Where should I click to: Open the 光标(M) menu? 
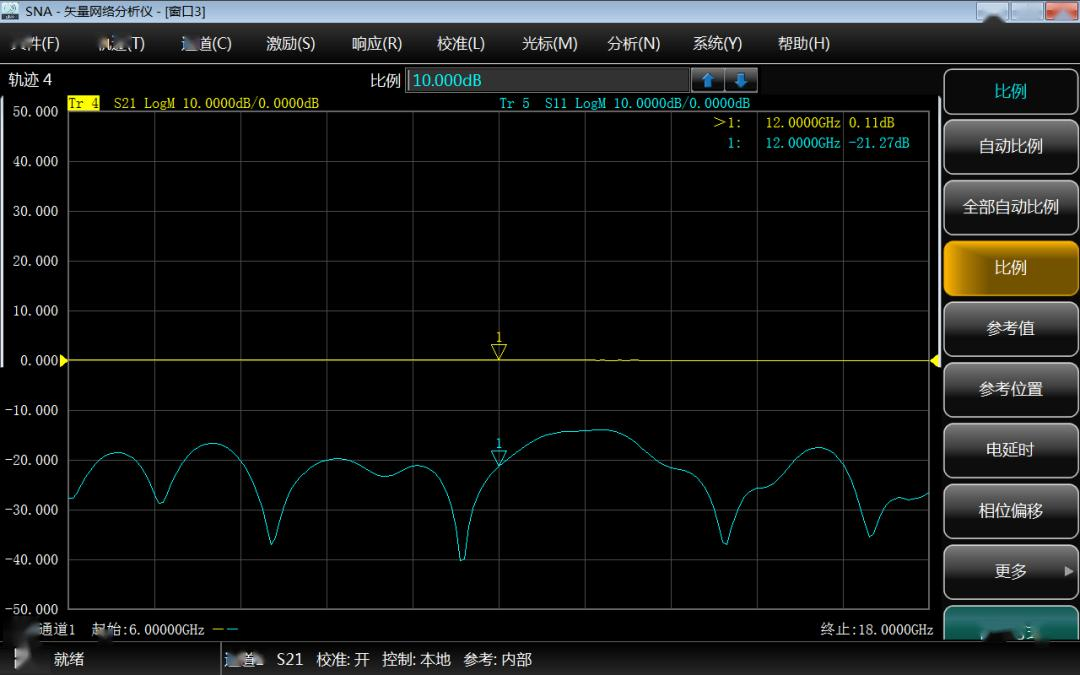(x=549, y=44)
